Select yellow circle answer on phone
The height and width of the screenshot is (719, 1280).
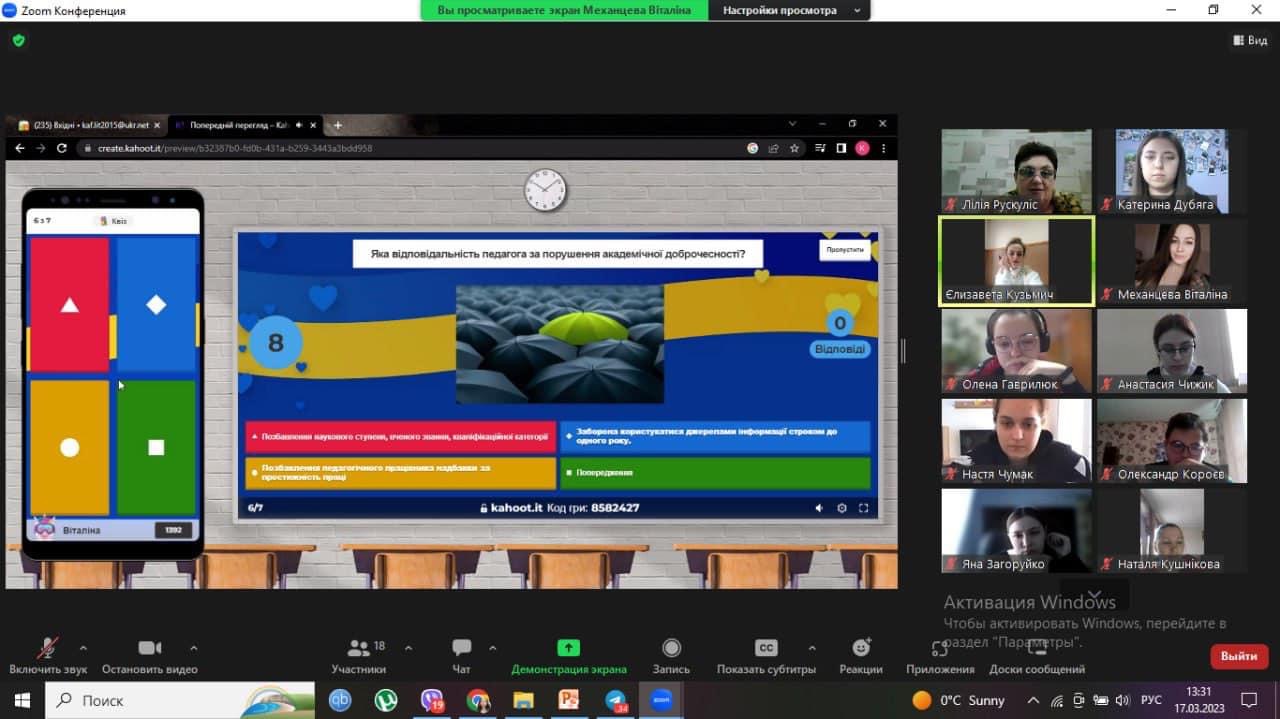coord(69,447)
